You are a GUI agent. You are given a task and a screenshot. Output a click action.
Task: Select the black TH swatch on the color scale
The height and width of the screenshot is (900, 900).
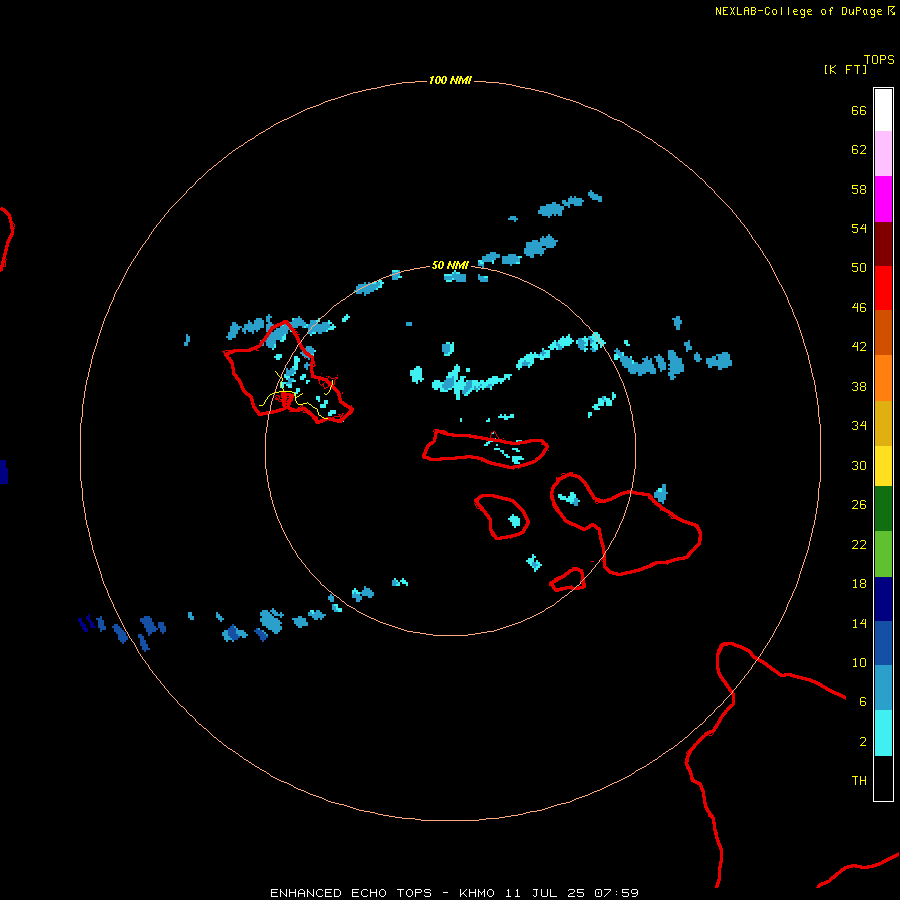[883, 778]
